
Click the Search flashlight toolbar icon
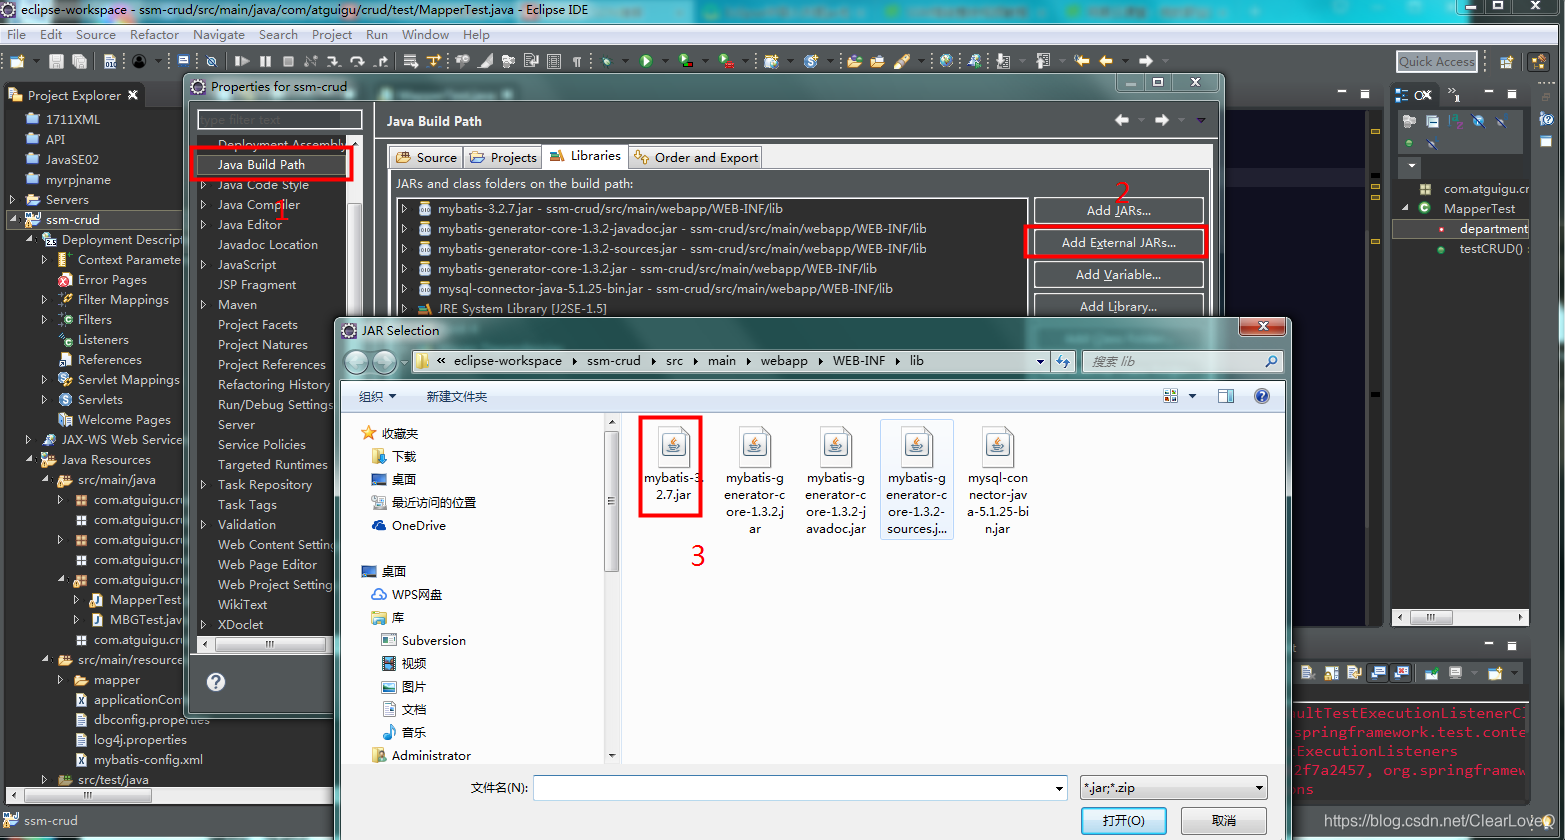click(902, 61)
